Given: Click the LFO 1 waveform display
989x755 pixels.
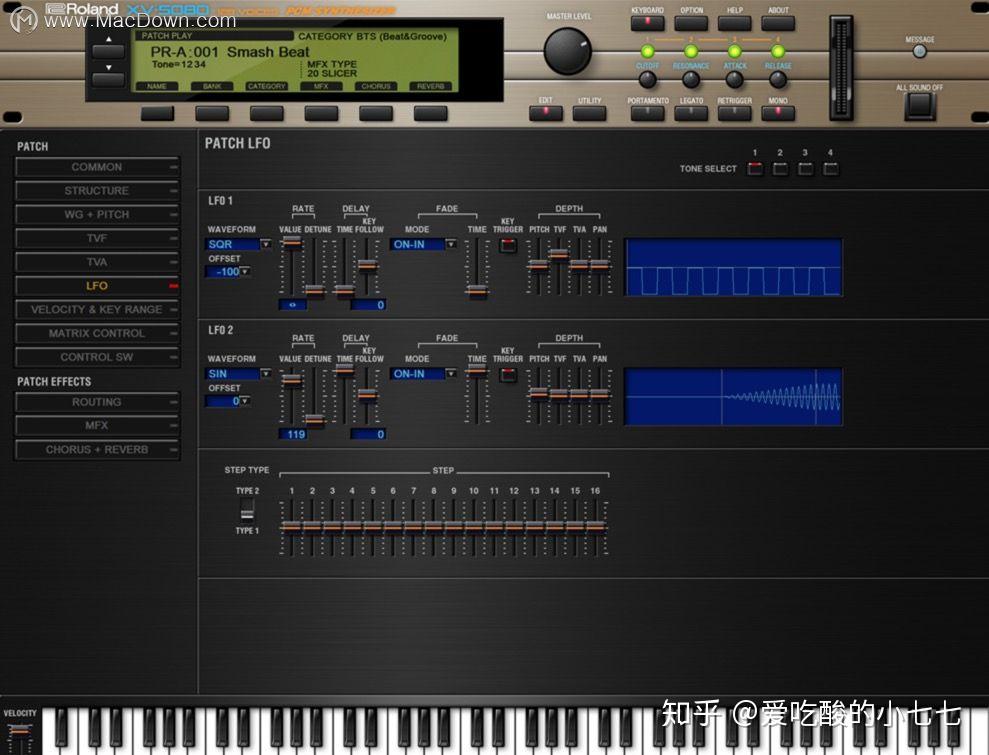Looking at the screenshot, I should tap(733, 267).
